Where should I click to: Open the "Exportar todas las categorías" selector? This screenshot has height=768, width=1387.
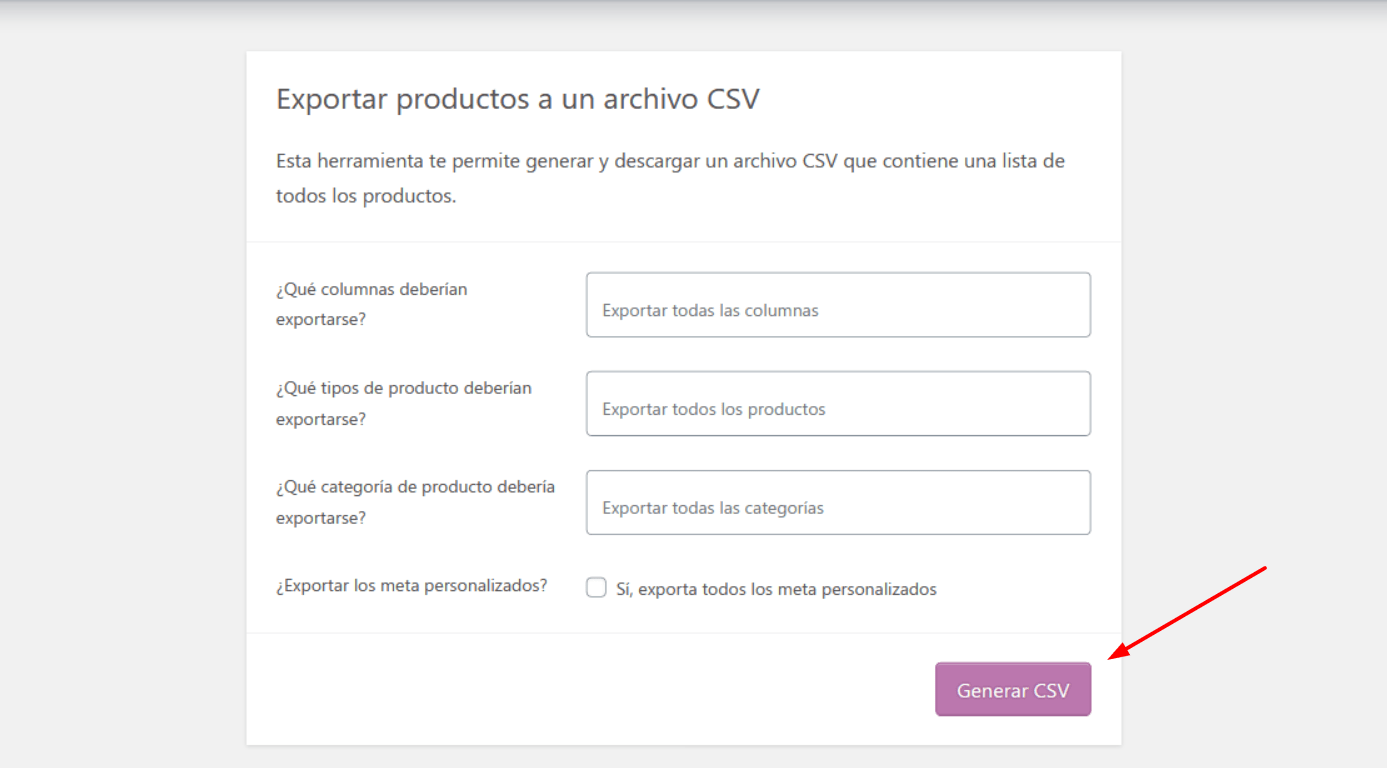click(838, 502)
